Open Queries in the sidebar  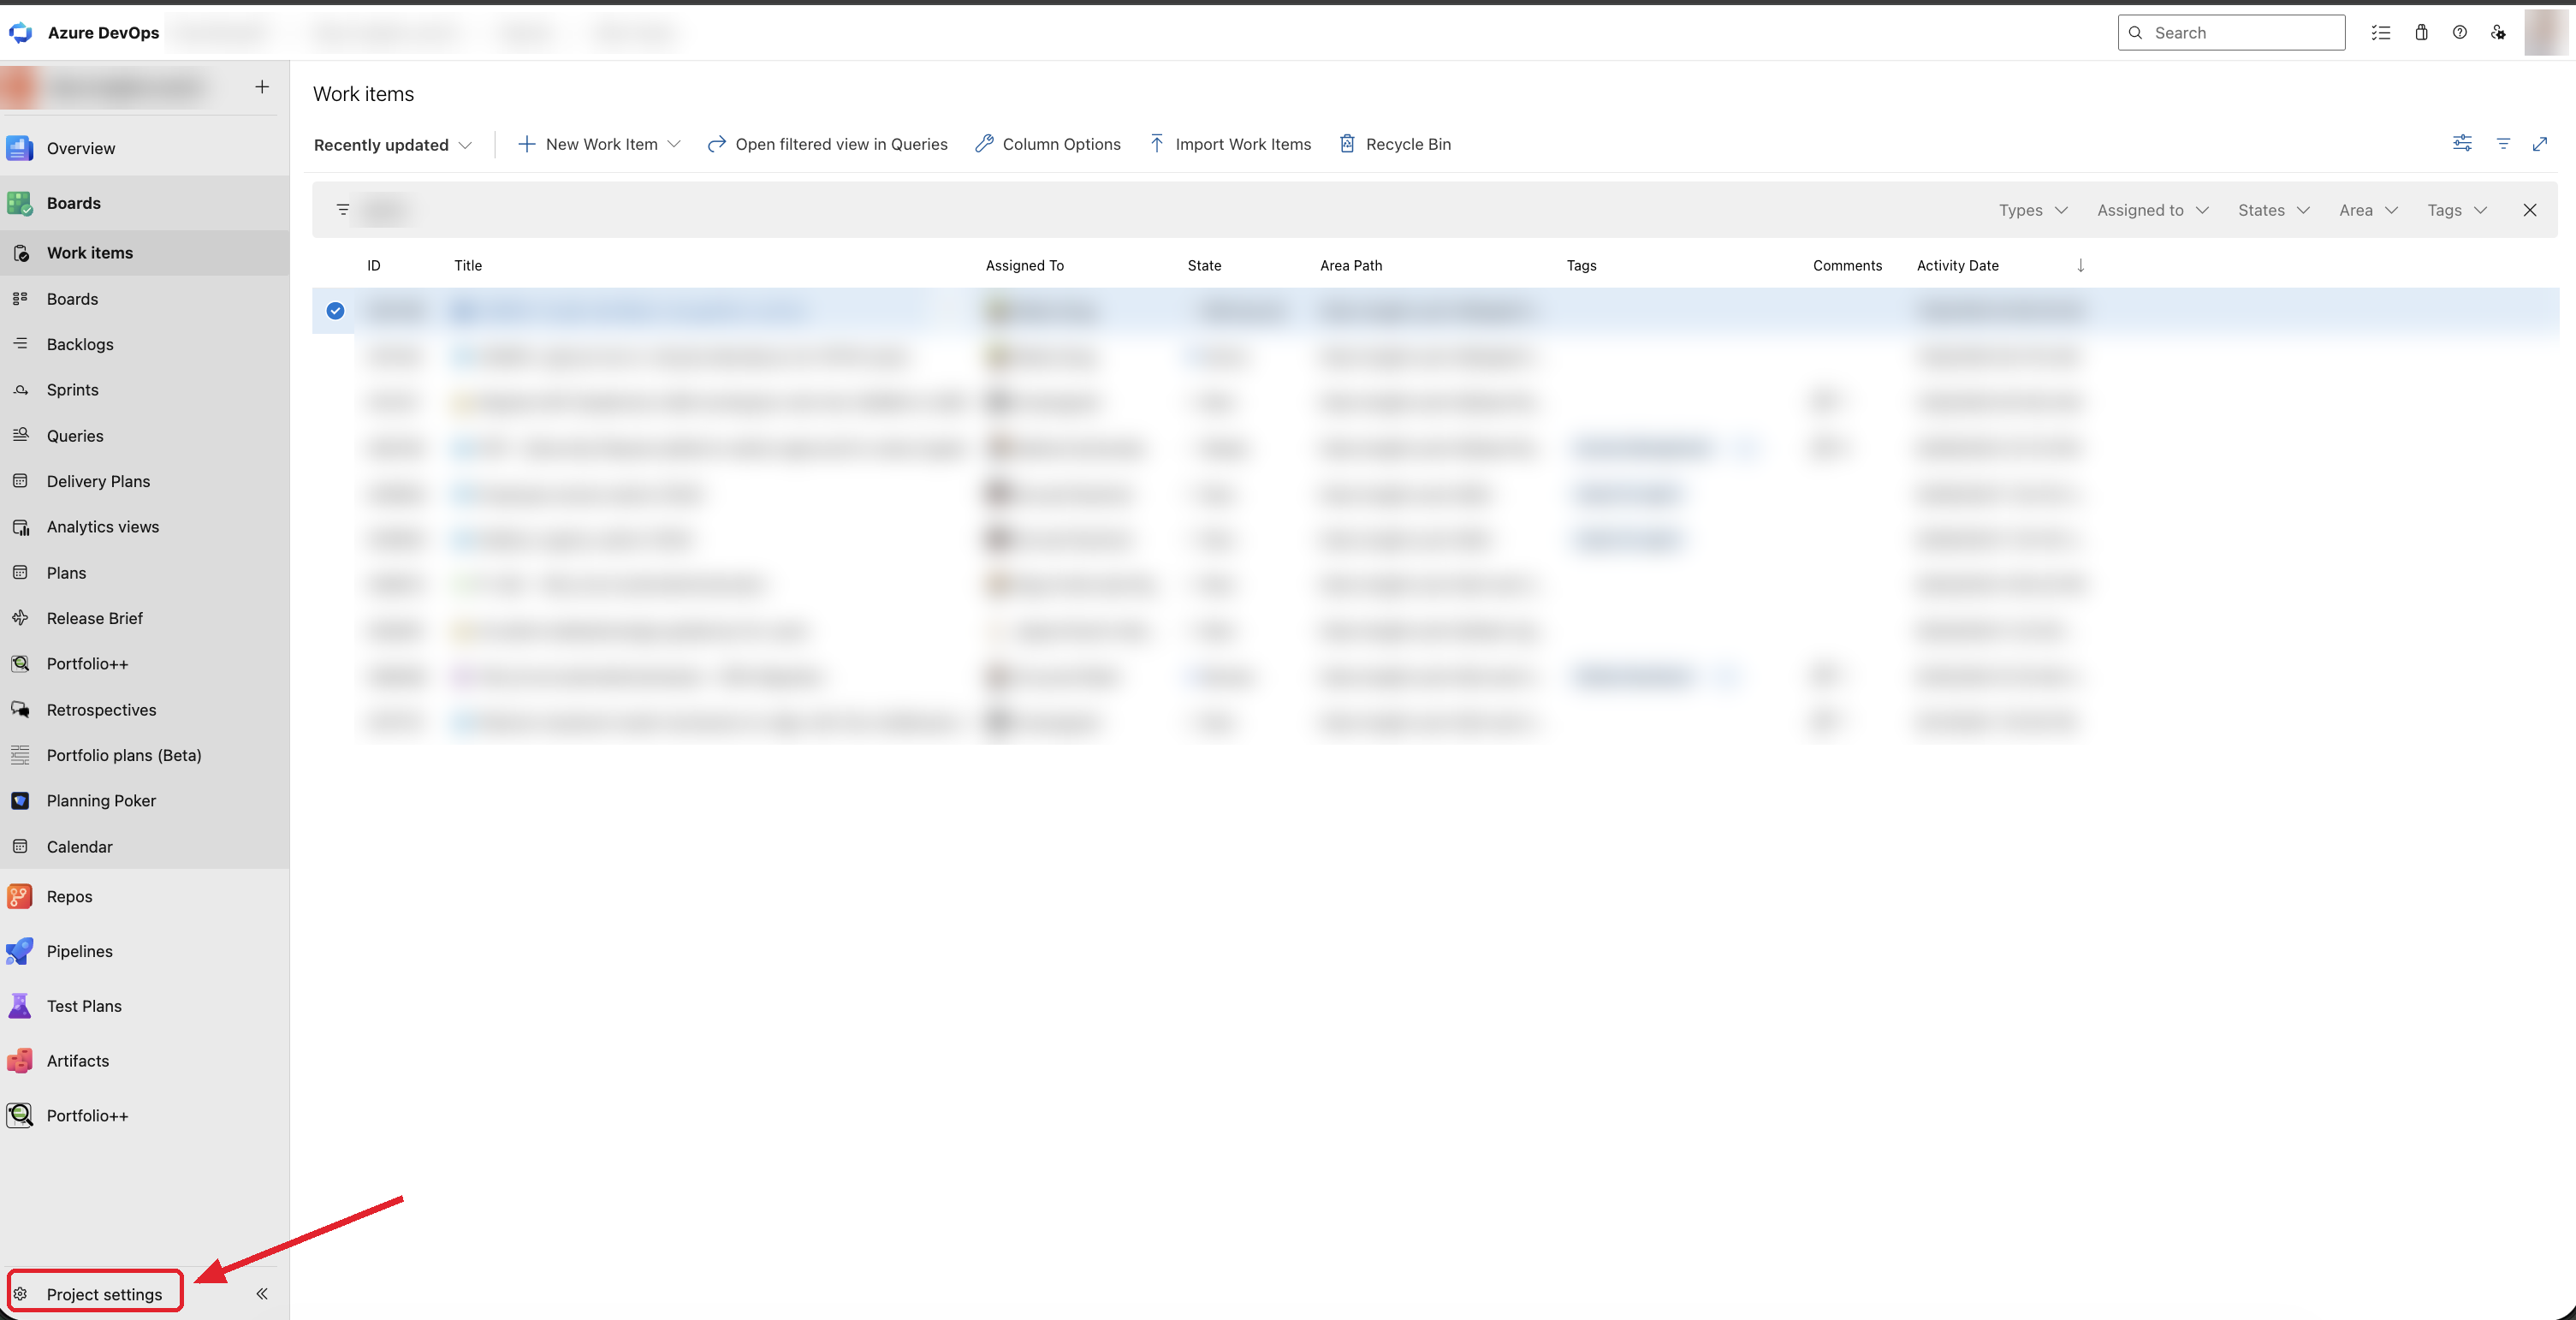(144, 436)
